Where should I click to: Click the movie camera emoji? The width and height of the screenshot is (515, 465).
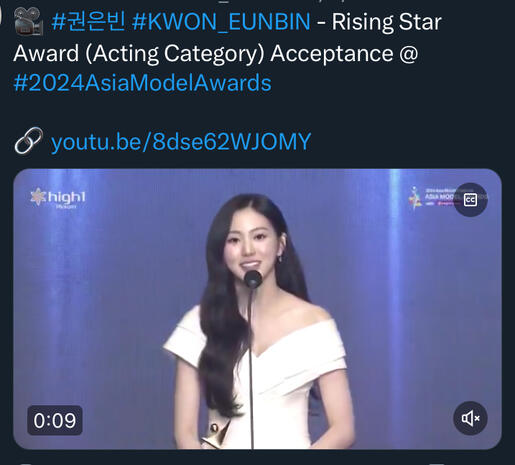pyautogui.click(x=29, y=22)
